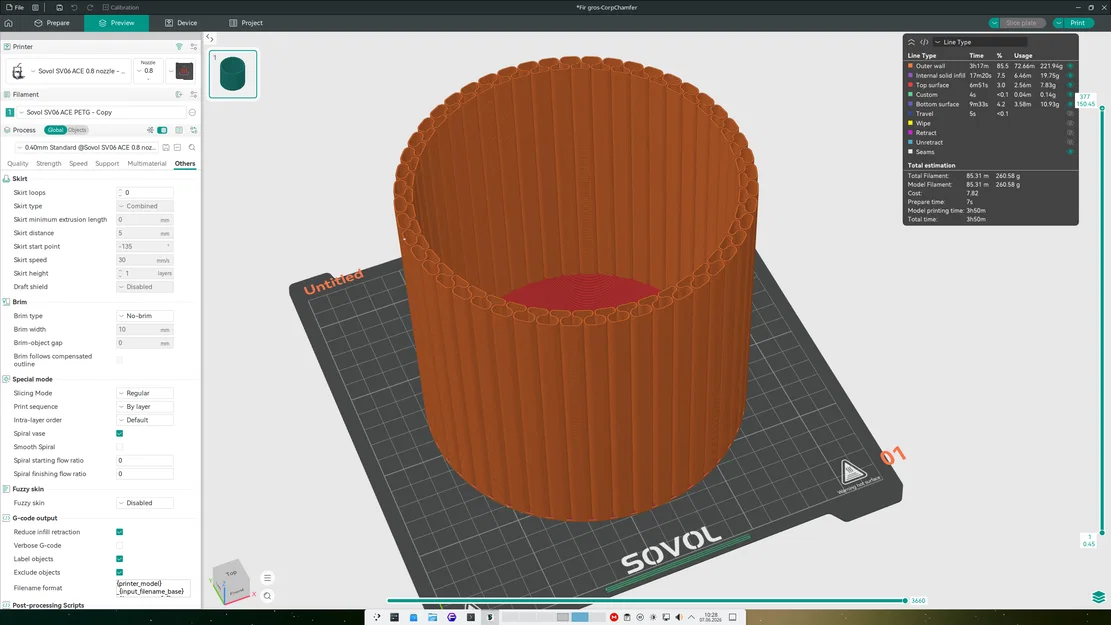Screen dimensions: 1111x625
Task: Click the Print button
Action: [1077, 23]
